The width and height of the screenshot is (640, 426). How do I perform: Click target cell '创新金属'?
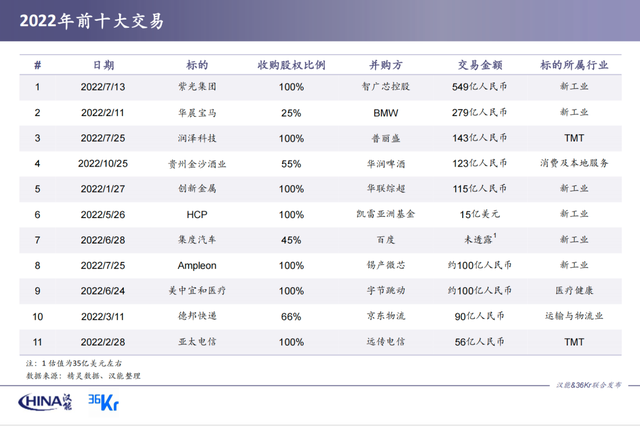click(197, 189)
